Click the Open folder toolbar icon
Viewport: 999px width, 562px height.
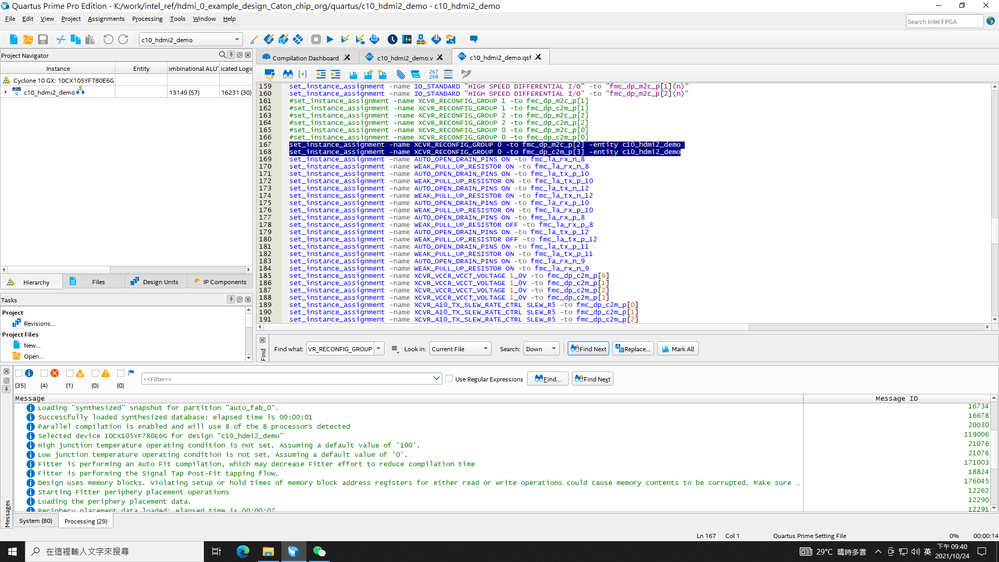click(x=28, y=40)
